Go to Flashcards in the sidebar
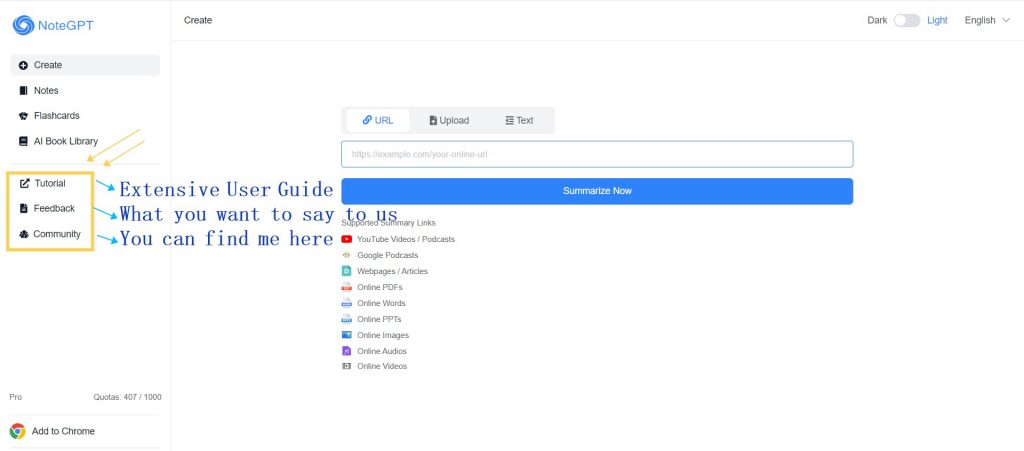The image size is (1024, 451). click(55, 116)
